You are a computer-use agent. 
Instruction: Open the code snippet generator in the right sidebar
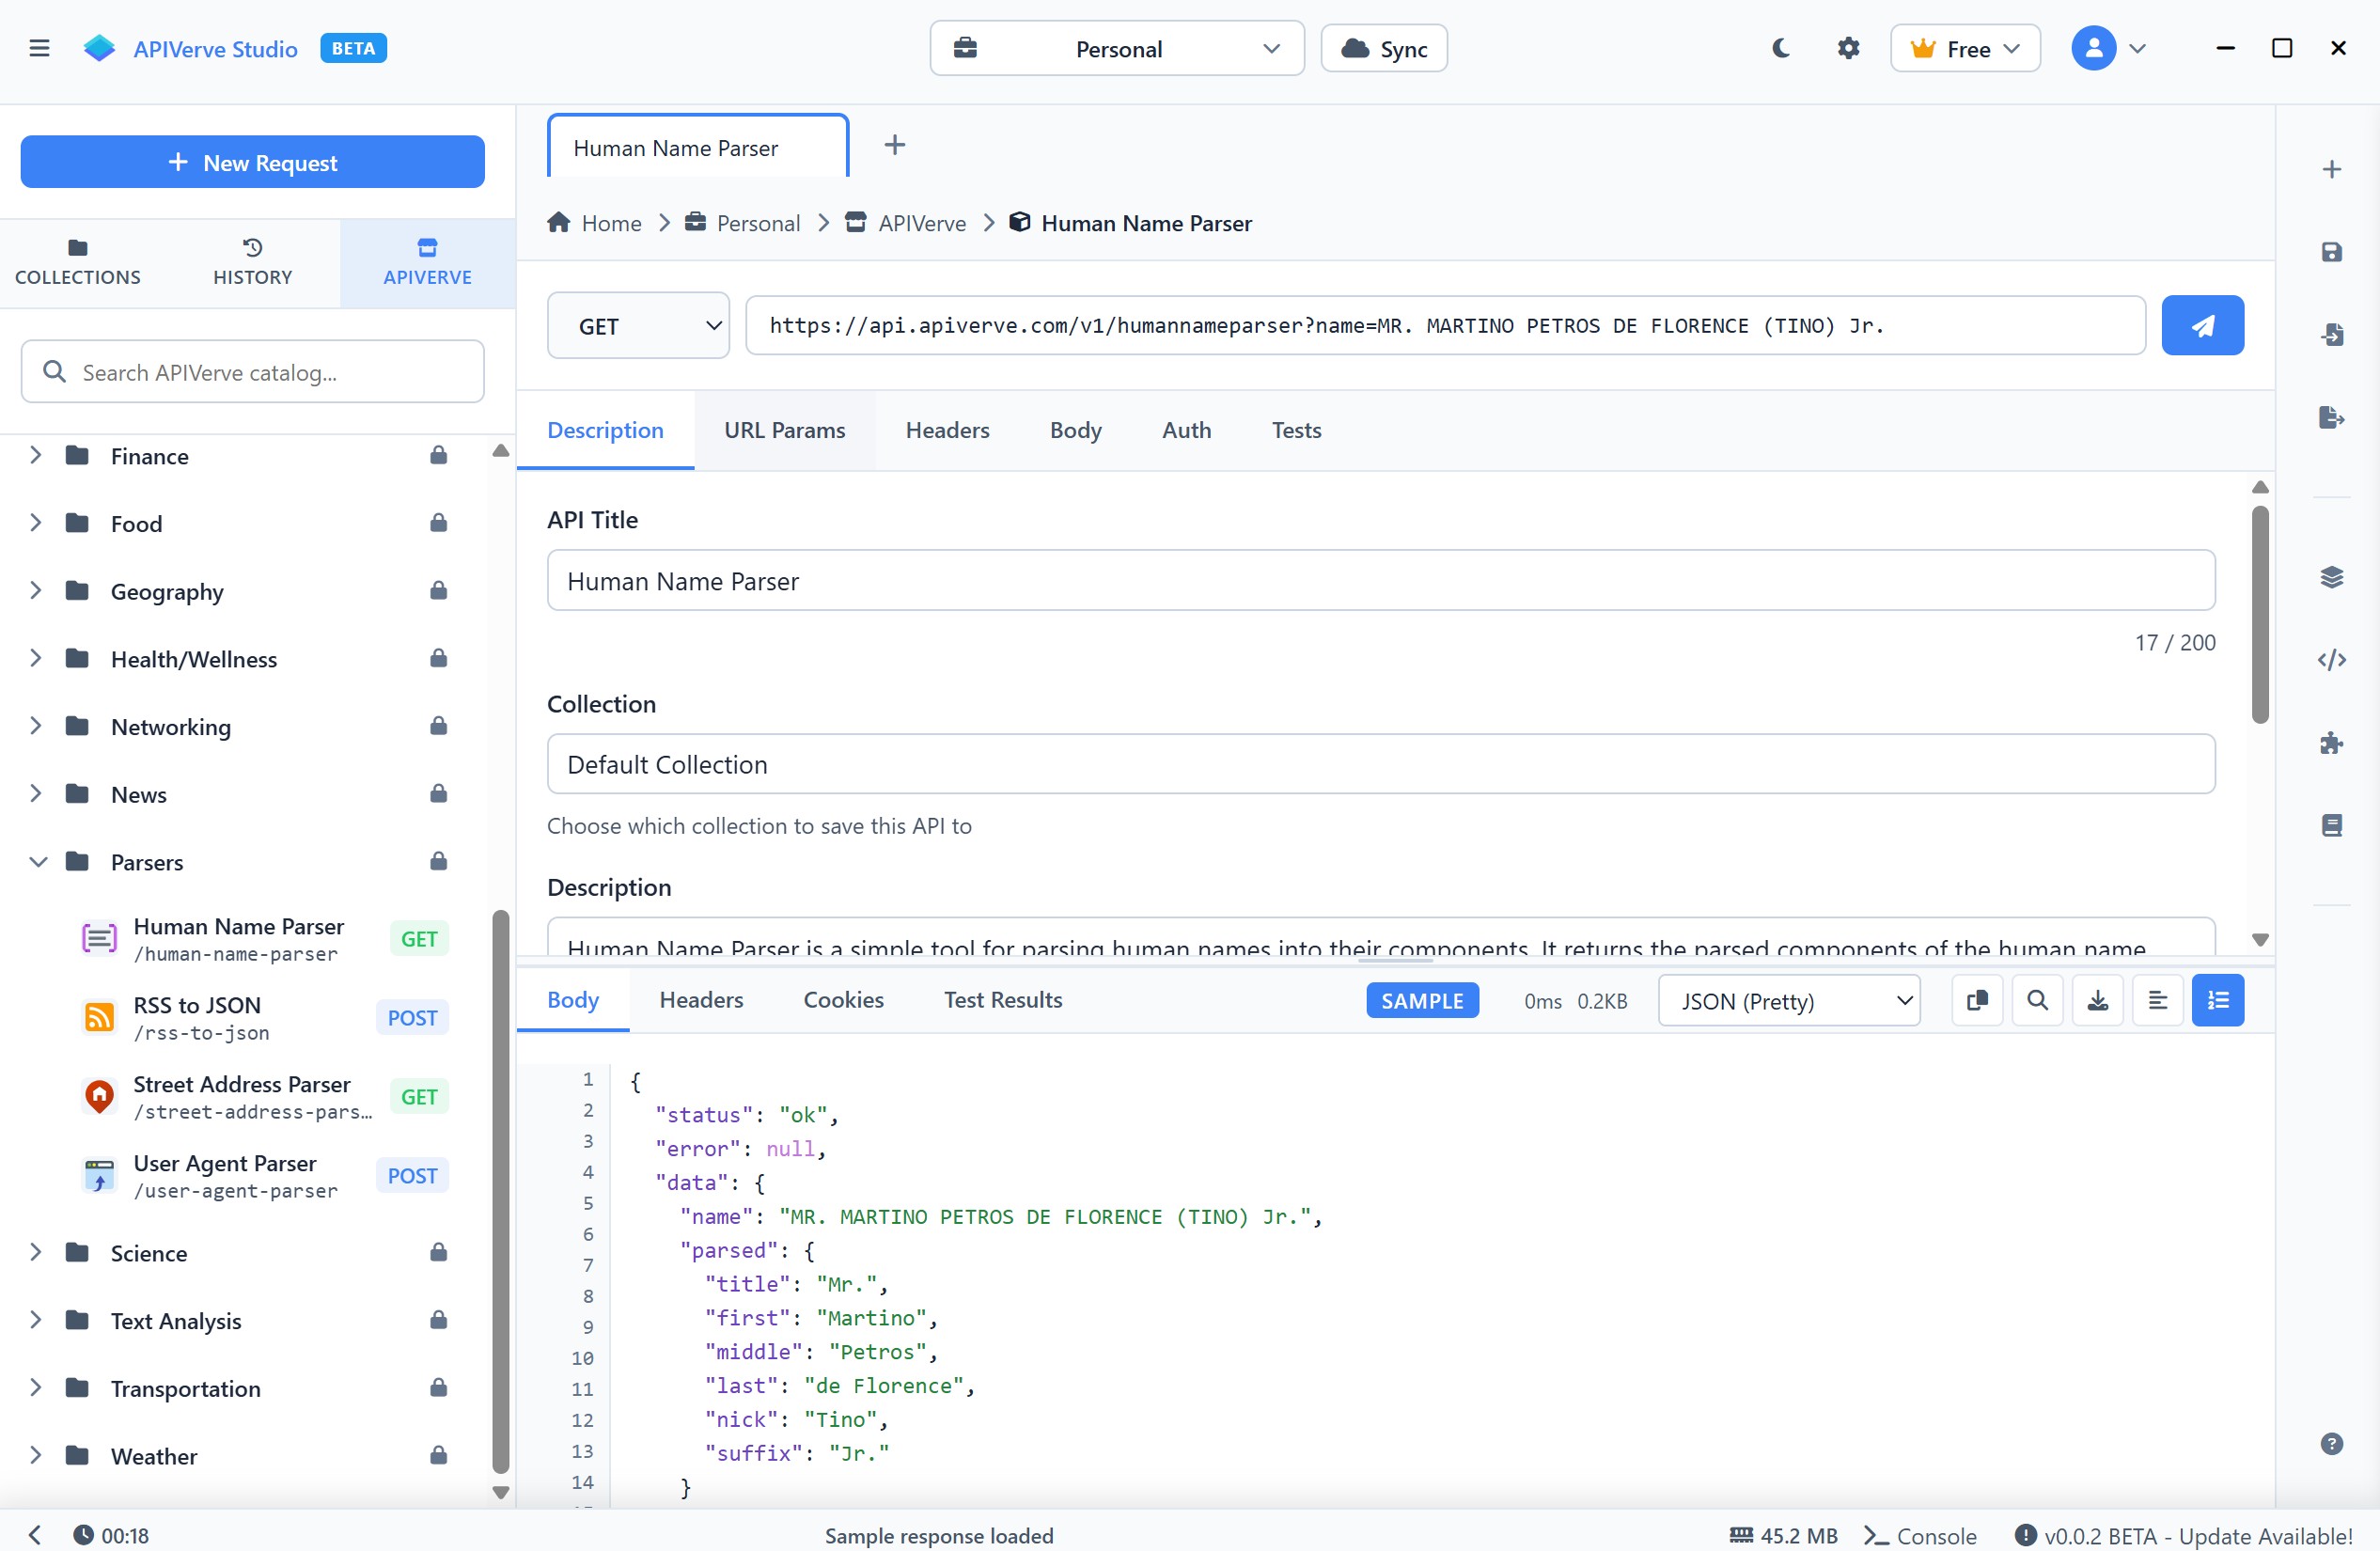(x=2333, y=660)
